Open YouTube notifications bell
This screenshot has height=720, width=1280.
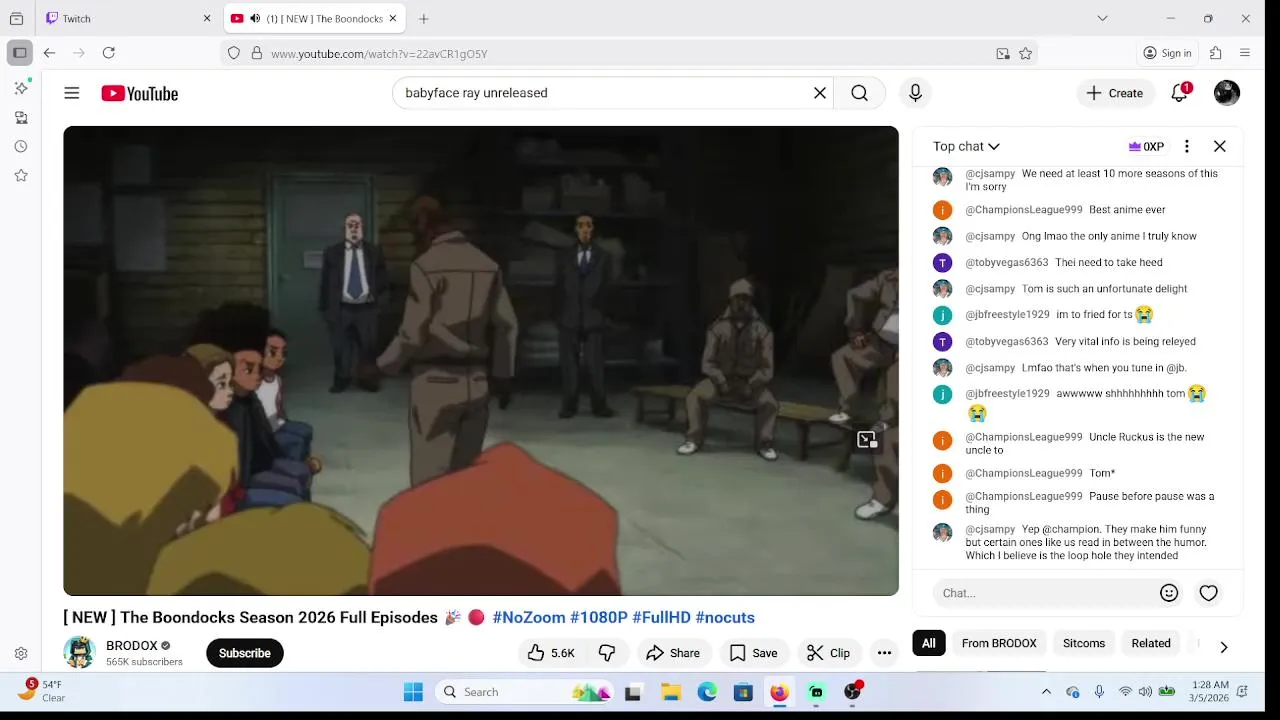click(1180, 93)
